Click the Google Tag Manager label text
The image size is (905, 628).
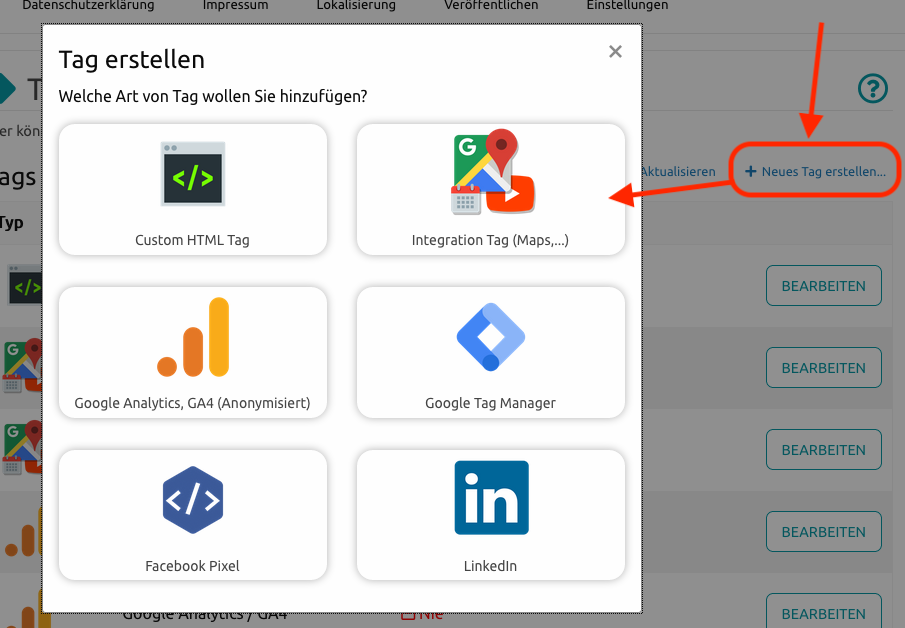point(490,403)
